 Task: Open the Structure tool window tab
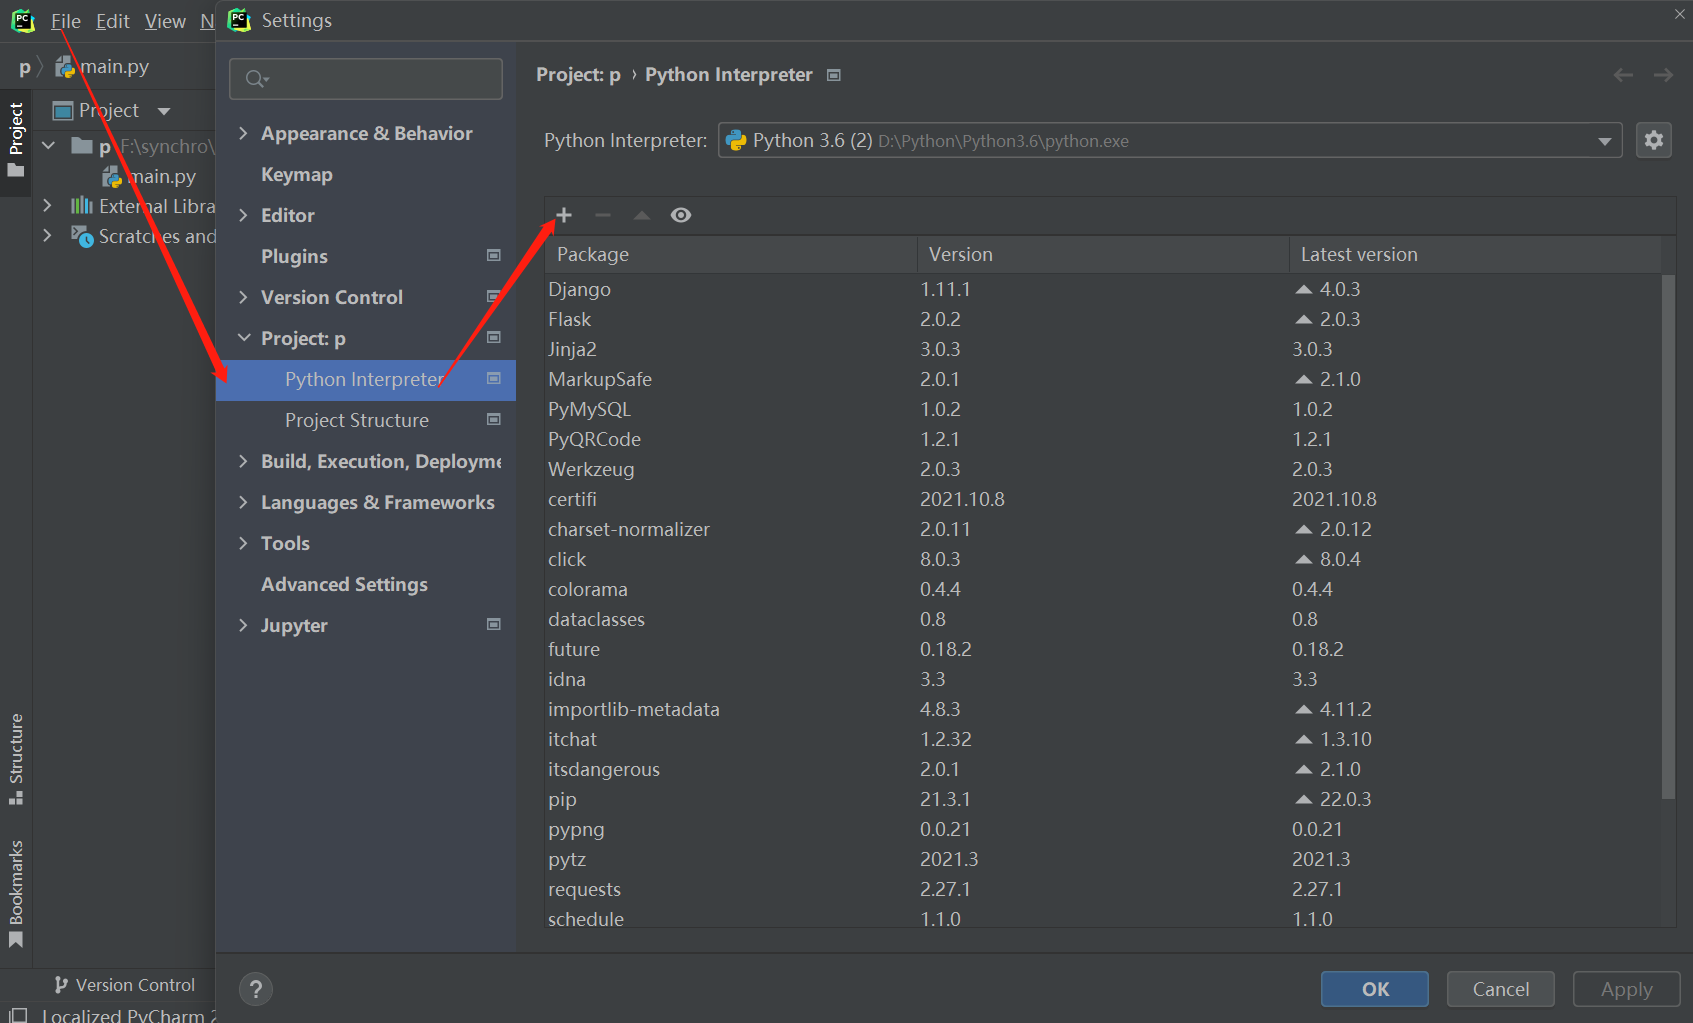[x=16, y=758]
